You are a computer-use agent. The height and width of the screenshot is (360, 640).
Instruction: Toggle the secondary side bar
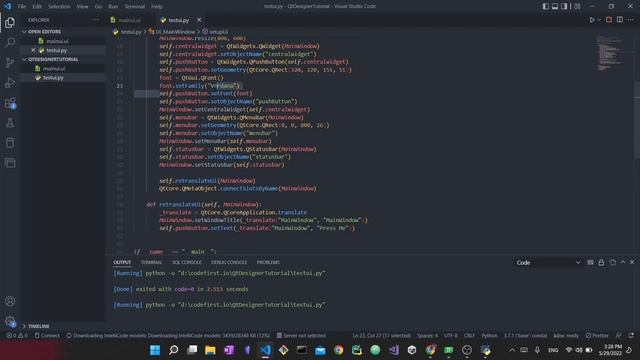tap(564, 6)
